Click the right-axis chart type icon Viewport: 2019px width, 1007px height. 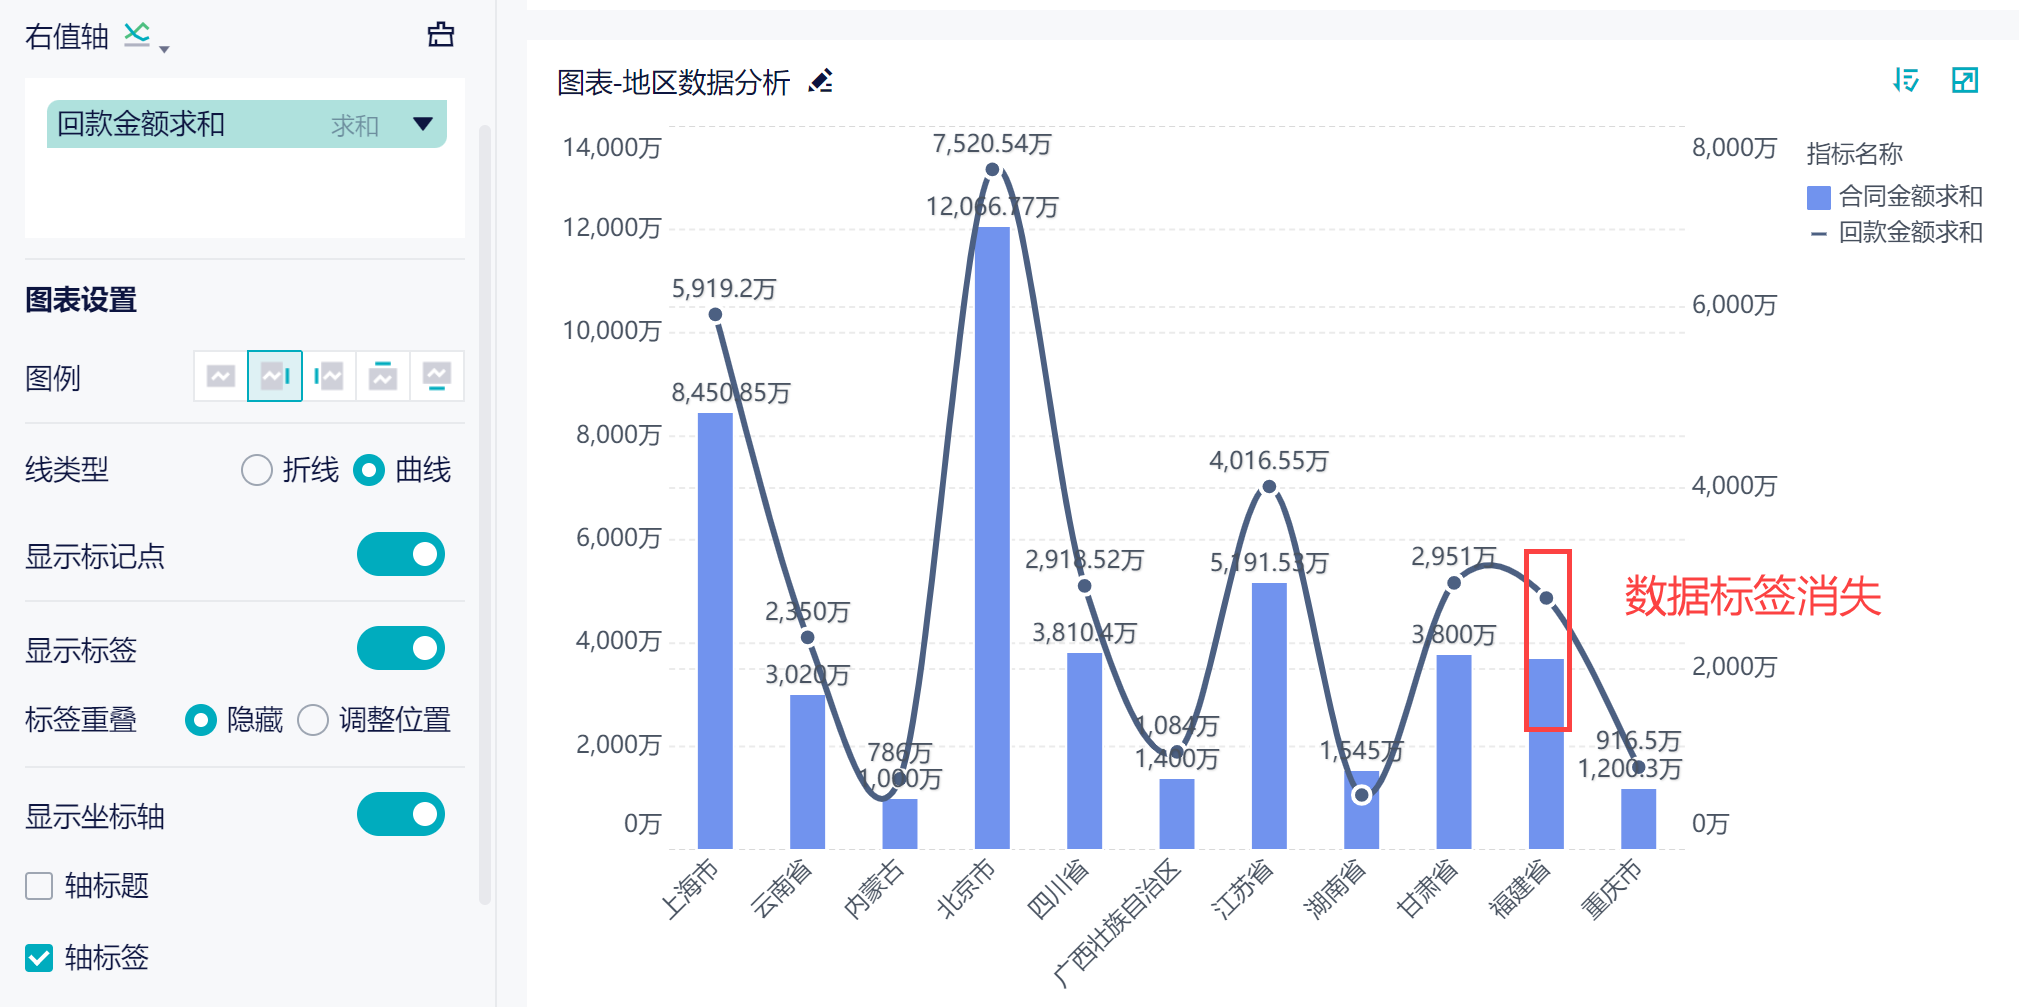[x=137, y=34]
